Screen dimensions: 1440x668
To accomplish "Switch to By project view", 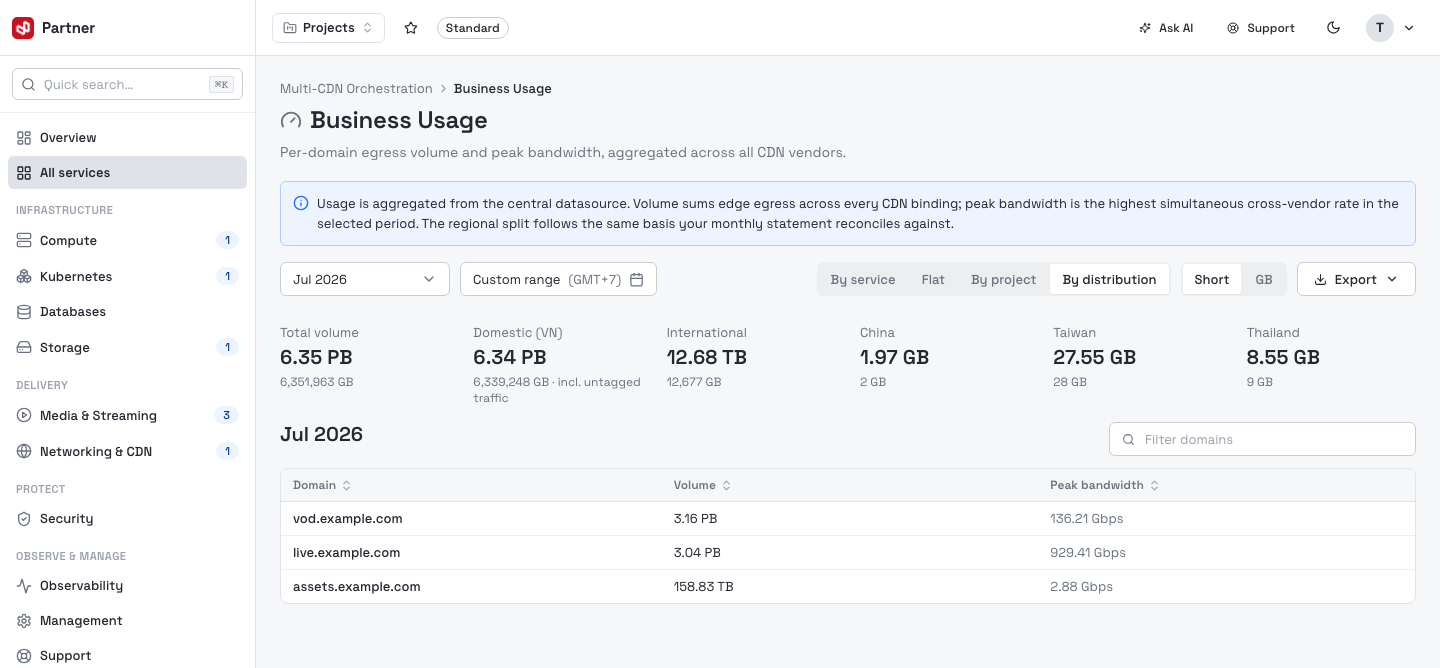I will coord(1003,279).
